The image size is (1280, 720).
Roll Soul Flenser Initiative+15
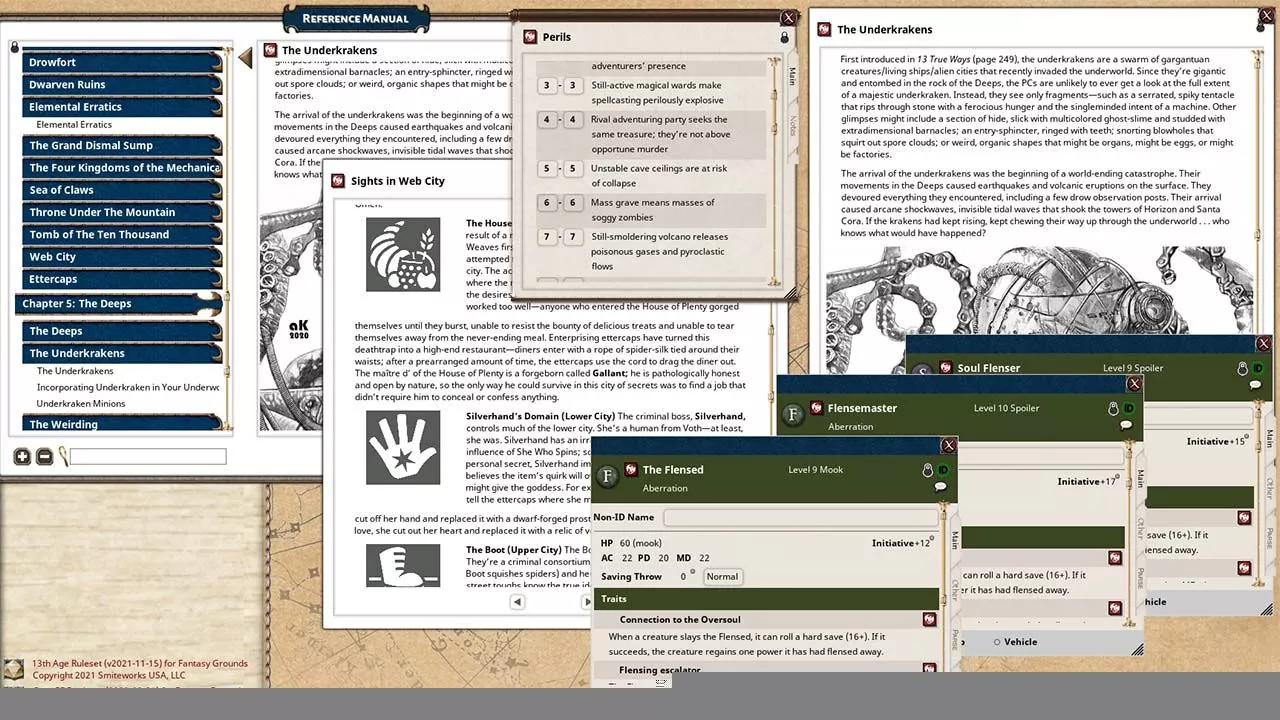pos(1218,441)
